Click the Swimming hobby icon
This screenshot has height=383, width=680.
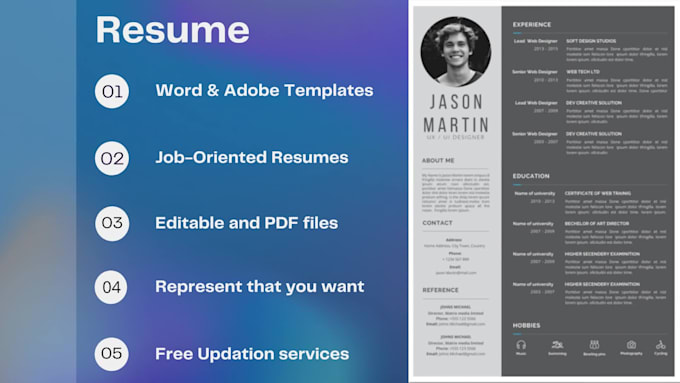(x=557, y=345)
